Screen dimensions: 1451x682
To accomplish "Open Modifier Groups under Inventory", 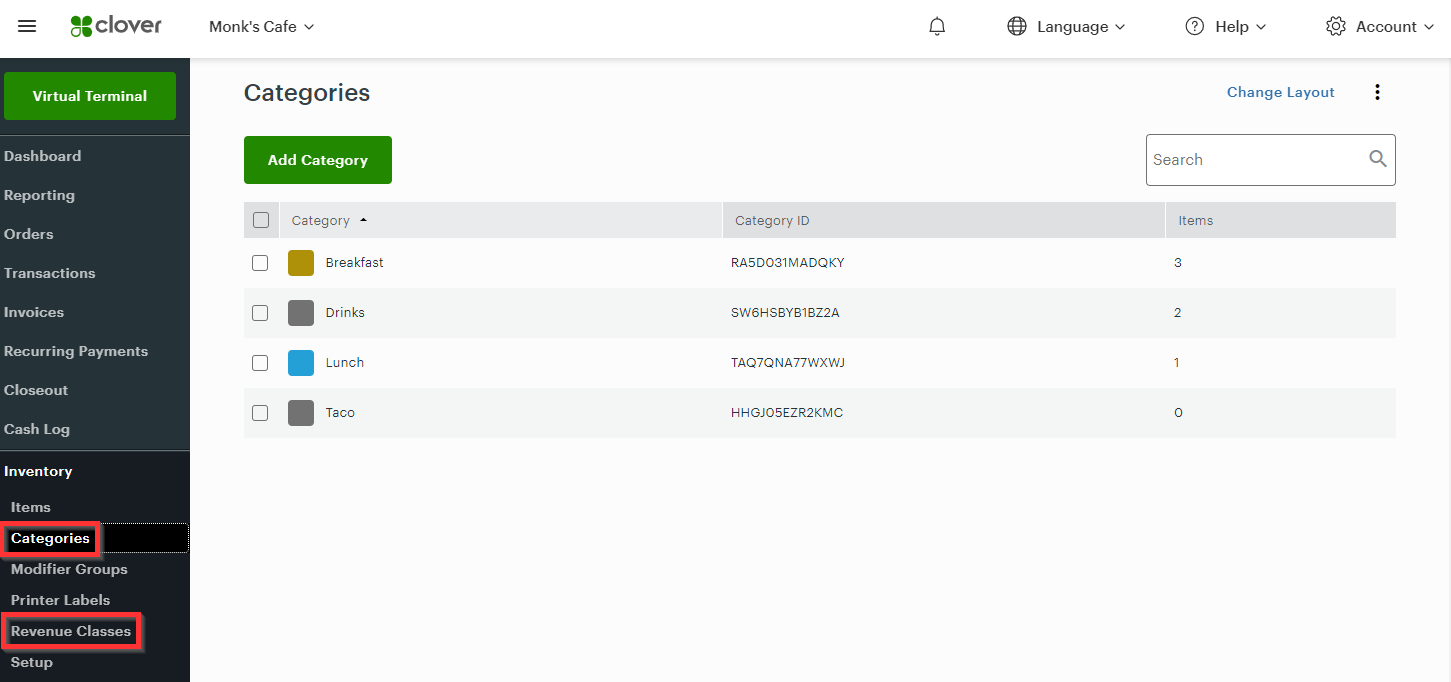I will tap(69, 569).
